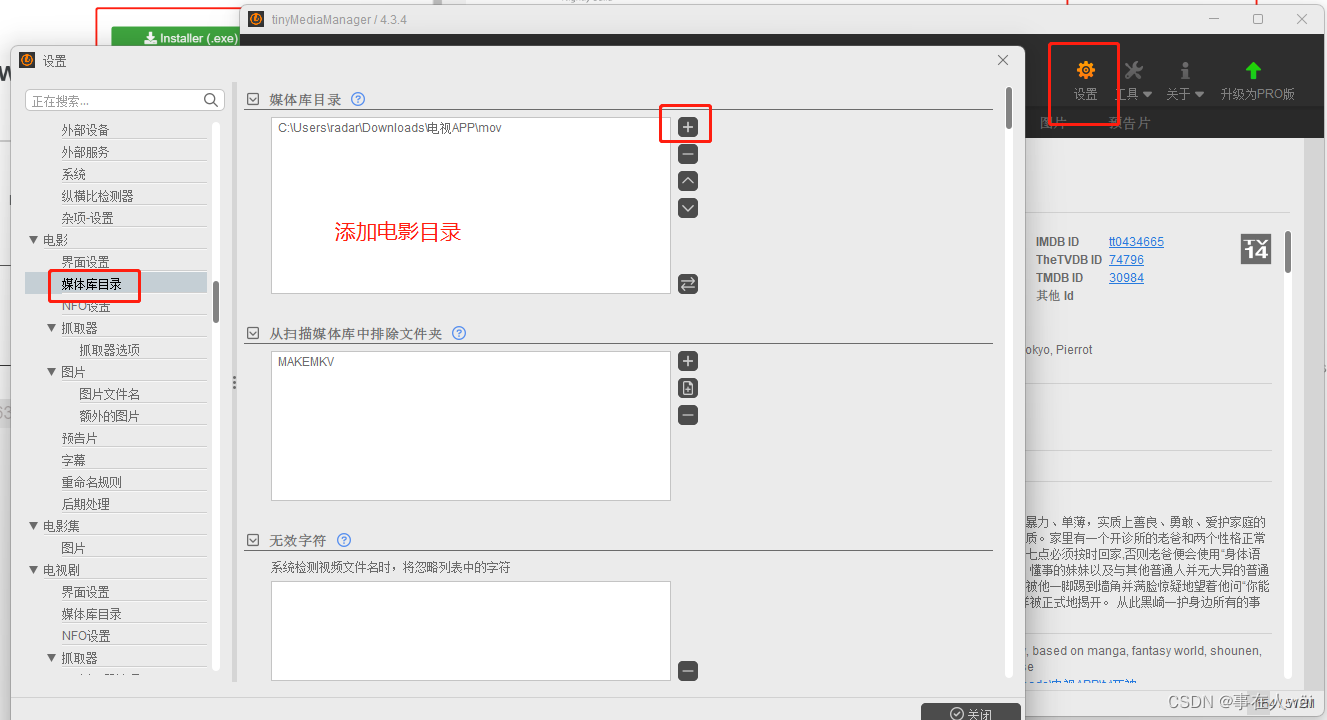The width and height of the screenshot is (1327, 720).
Task: Click the file-add icon beside the MAKEMKV list
Action: [687, 388]
